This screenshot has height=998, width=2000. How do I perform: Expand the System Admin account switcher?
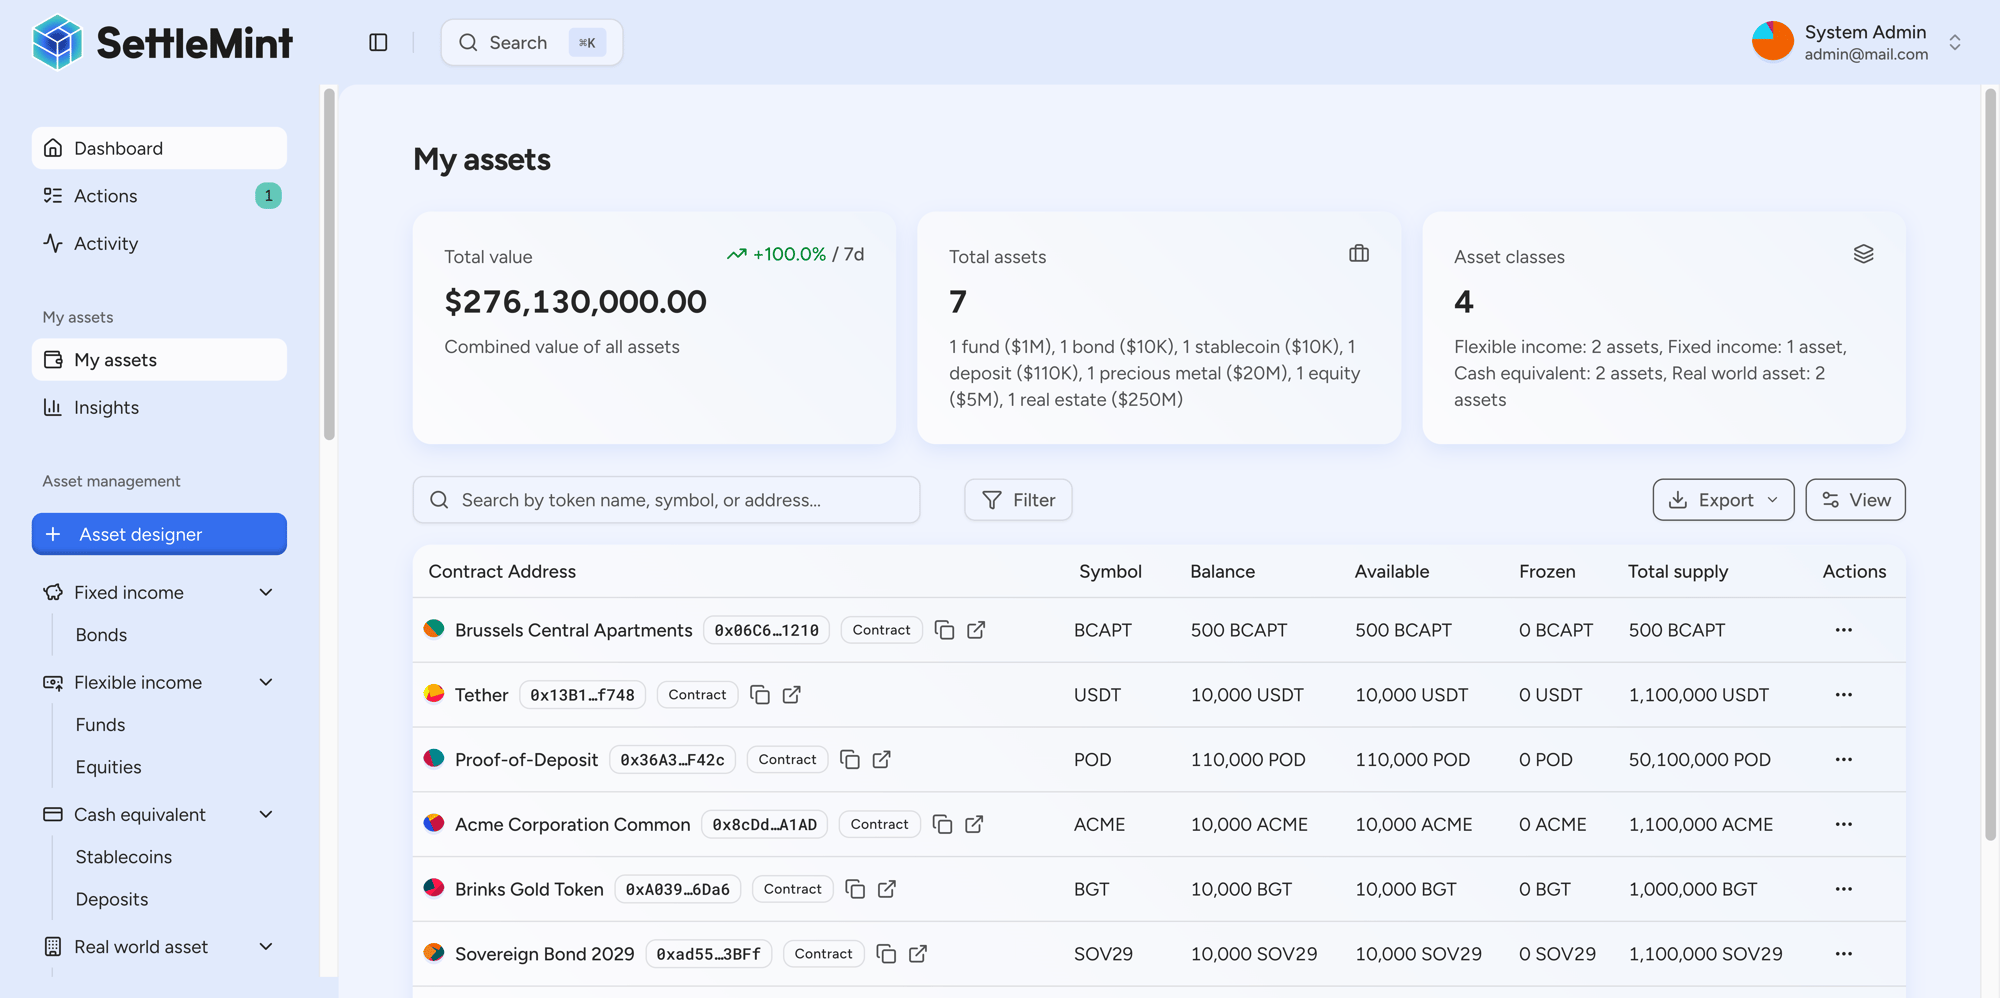point(1954,42)
